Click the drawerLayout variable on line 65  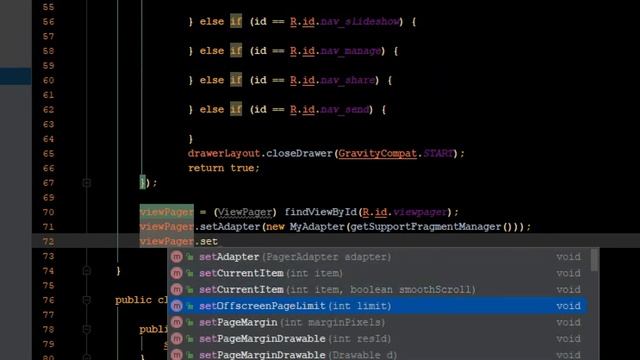(x=224, y=153)
